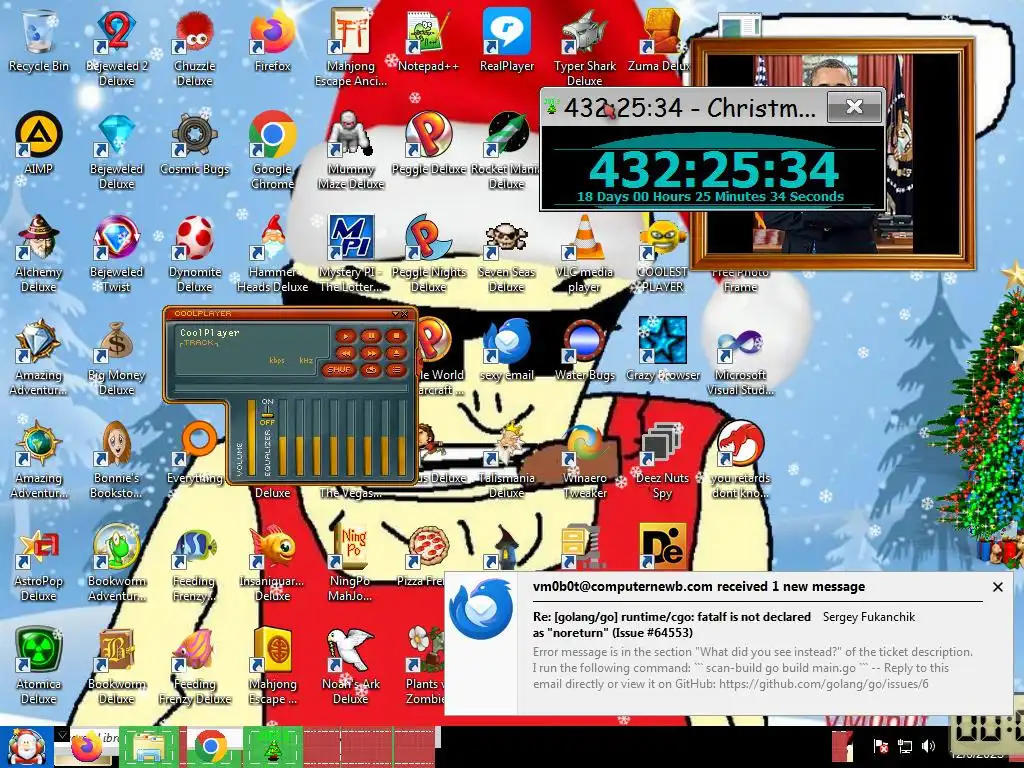The image size is (1024, 768).
Task: Open the Deez Nuts Spy shortcut
Action: pyautogui.click(x=662, y=458)
